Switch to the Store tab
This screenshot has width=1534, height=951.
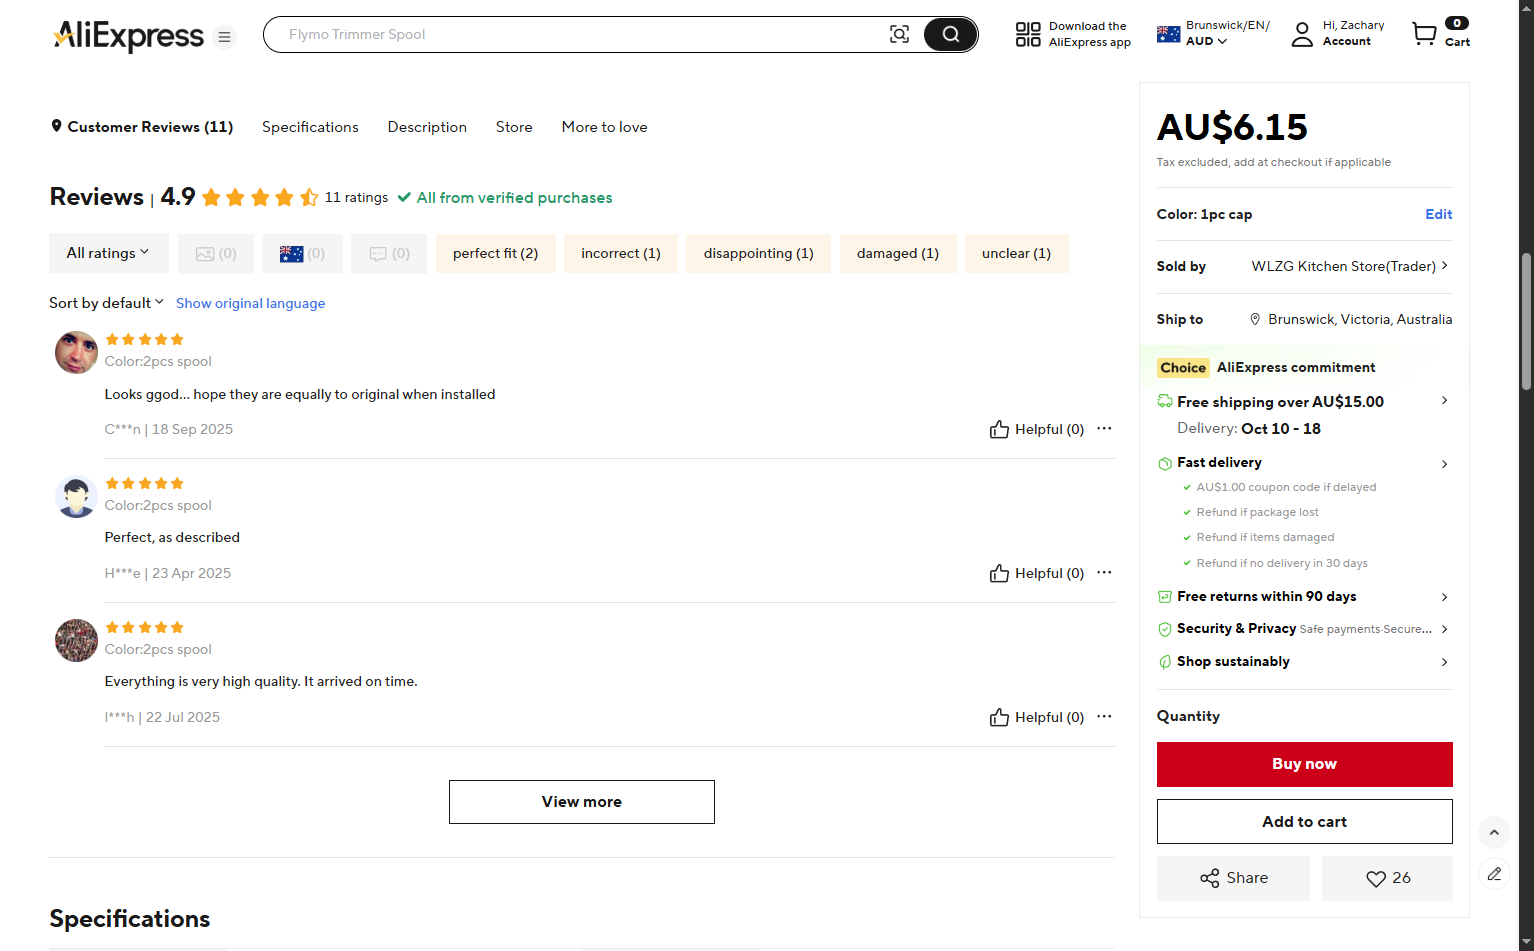[514, 127]
